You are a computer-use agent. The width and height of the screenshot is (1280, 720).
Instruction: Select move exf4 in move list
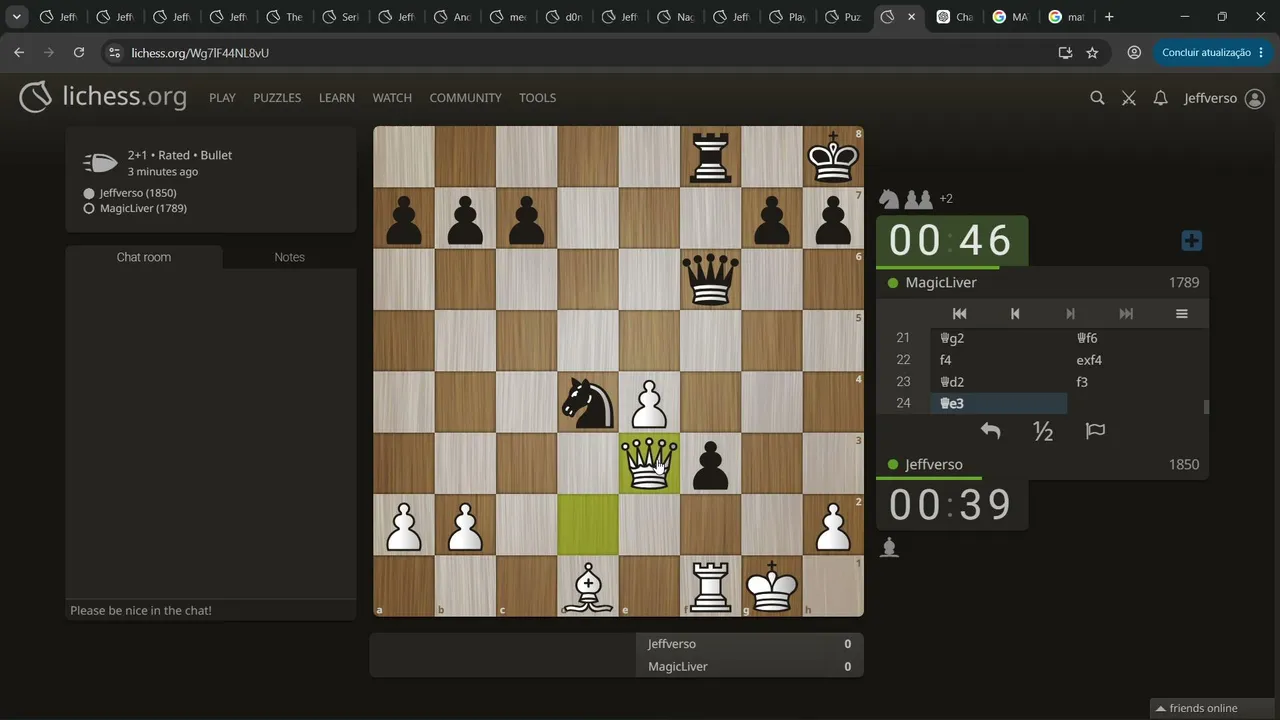coord(1135,360)
